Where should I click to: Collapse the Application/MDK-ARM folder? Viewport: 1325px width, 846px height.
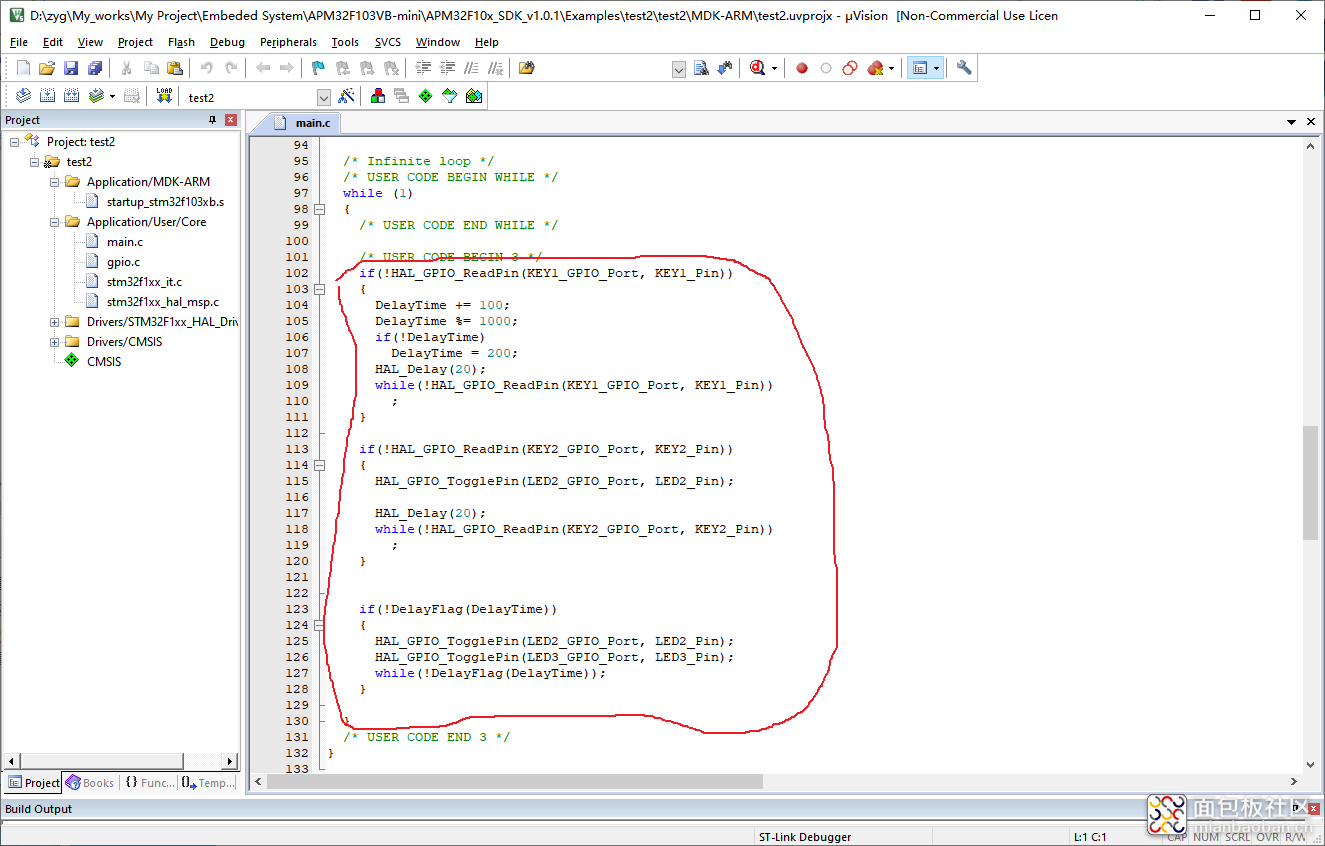click(55, 182)
